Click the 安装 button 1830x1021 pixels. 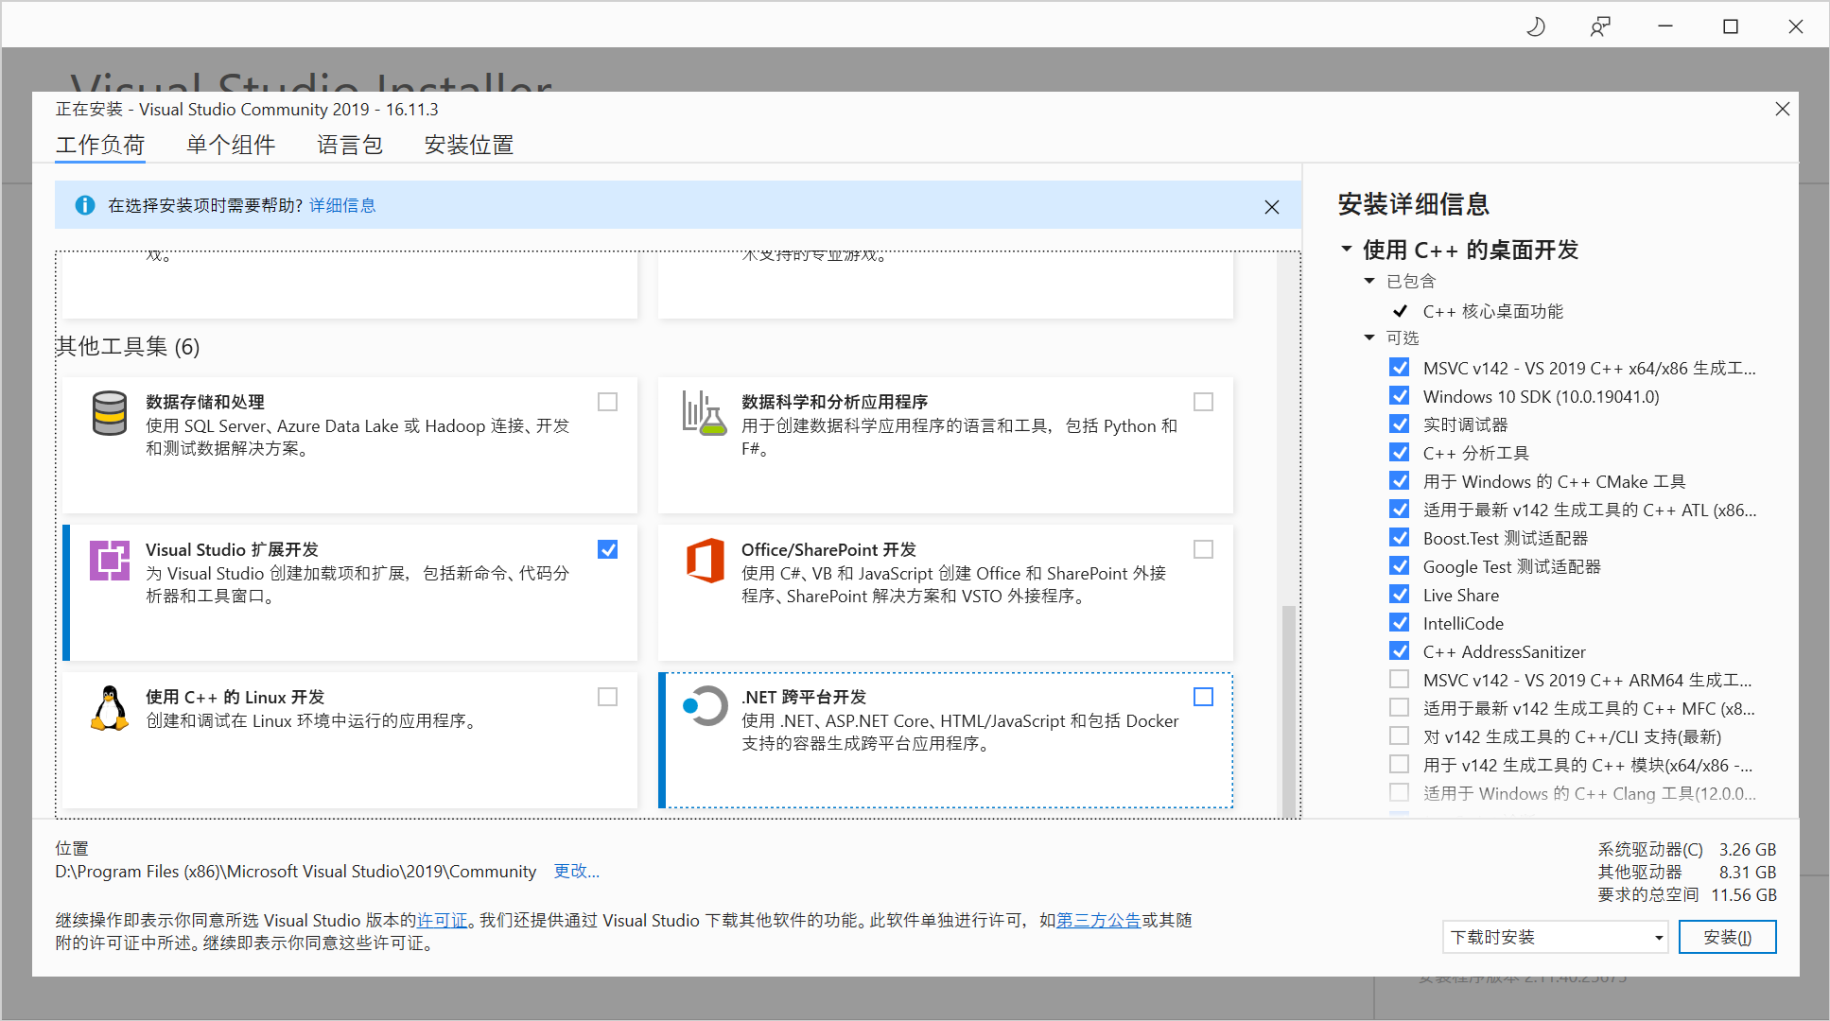pyautogui.click(x=1727, y=937)
